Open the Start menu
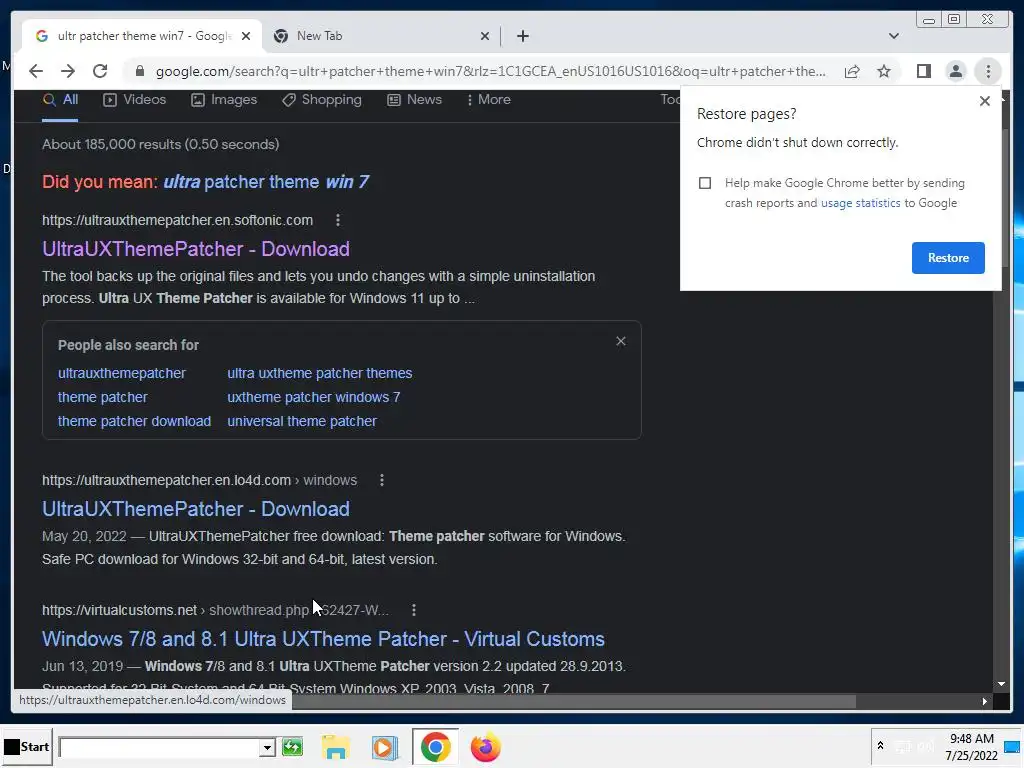 [x=27, y=746]
